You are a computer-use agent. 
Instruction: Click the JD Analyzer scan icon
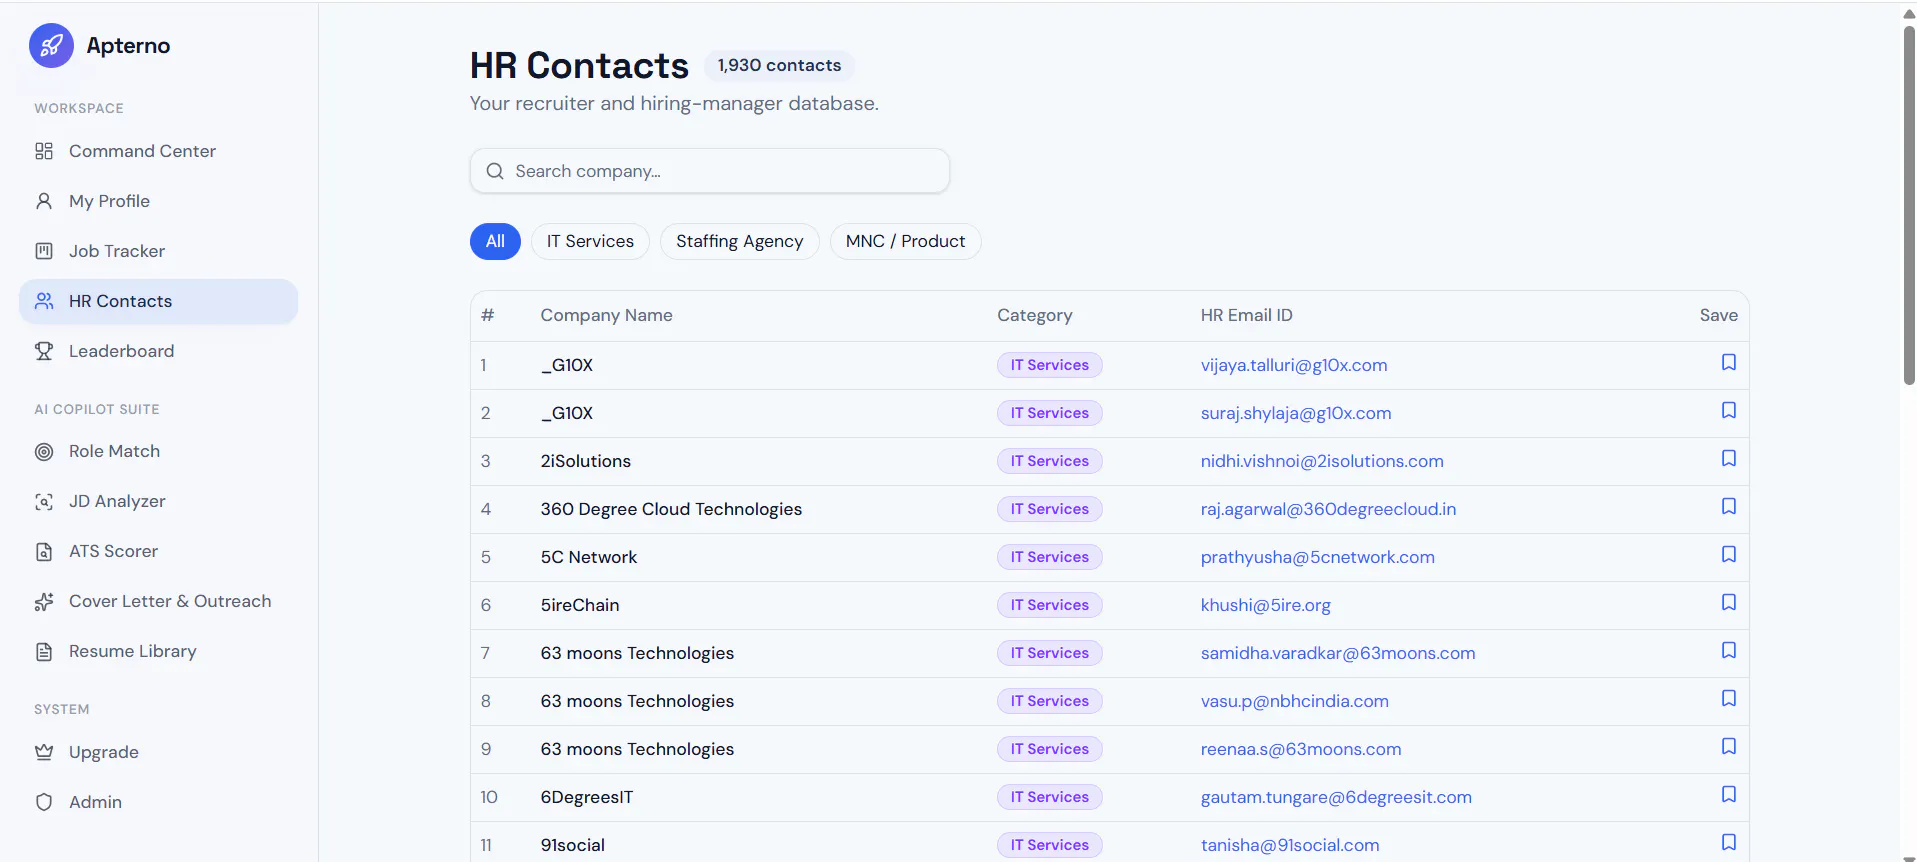[44, 502]
